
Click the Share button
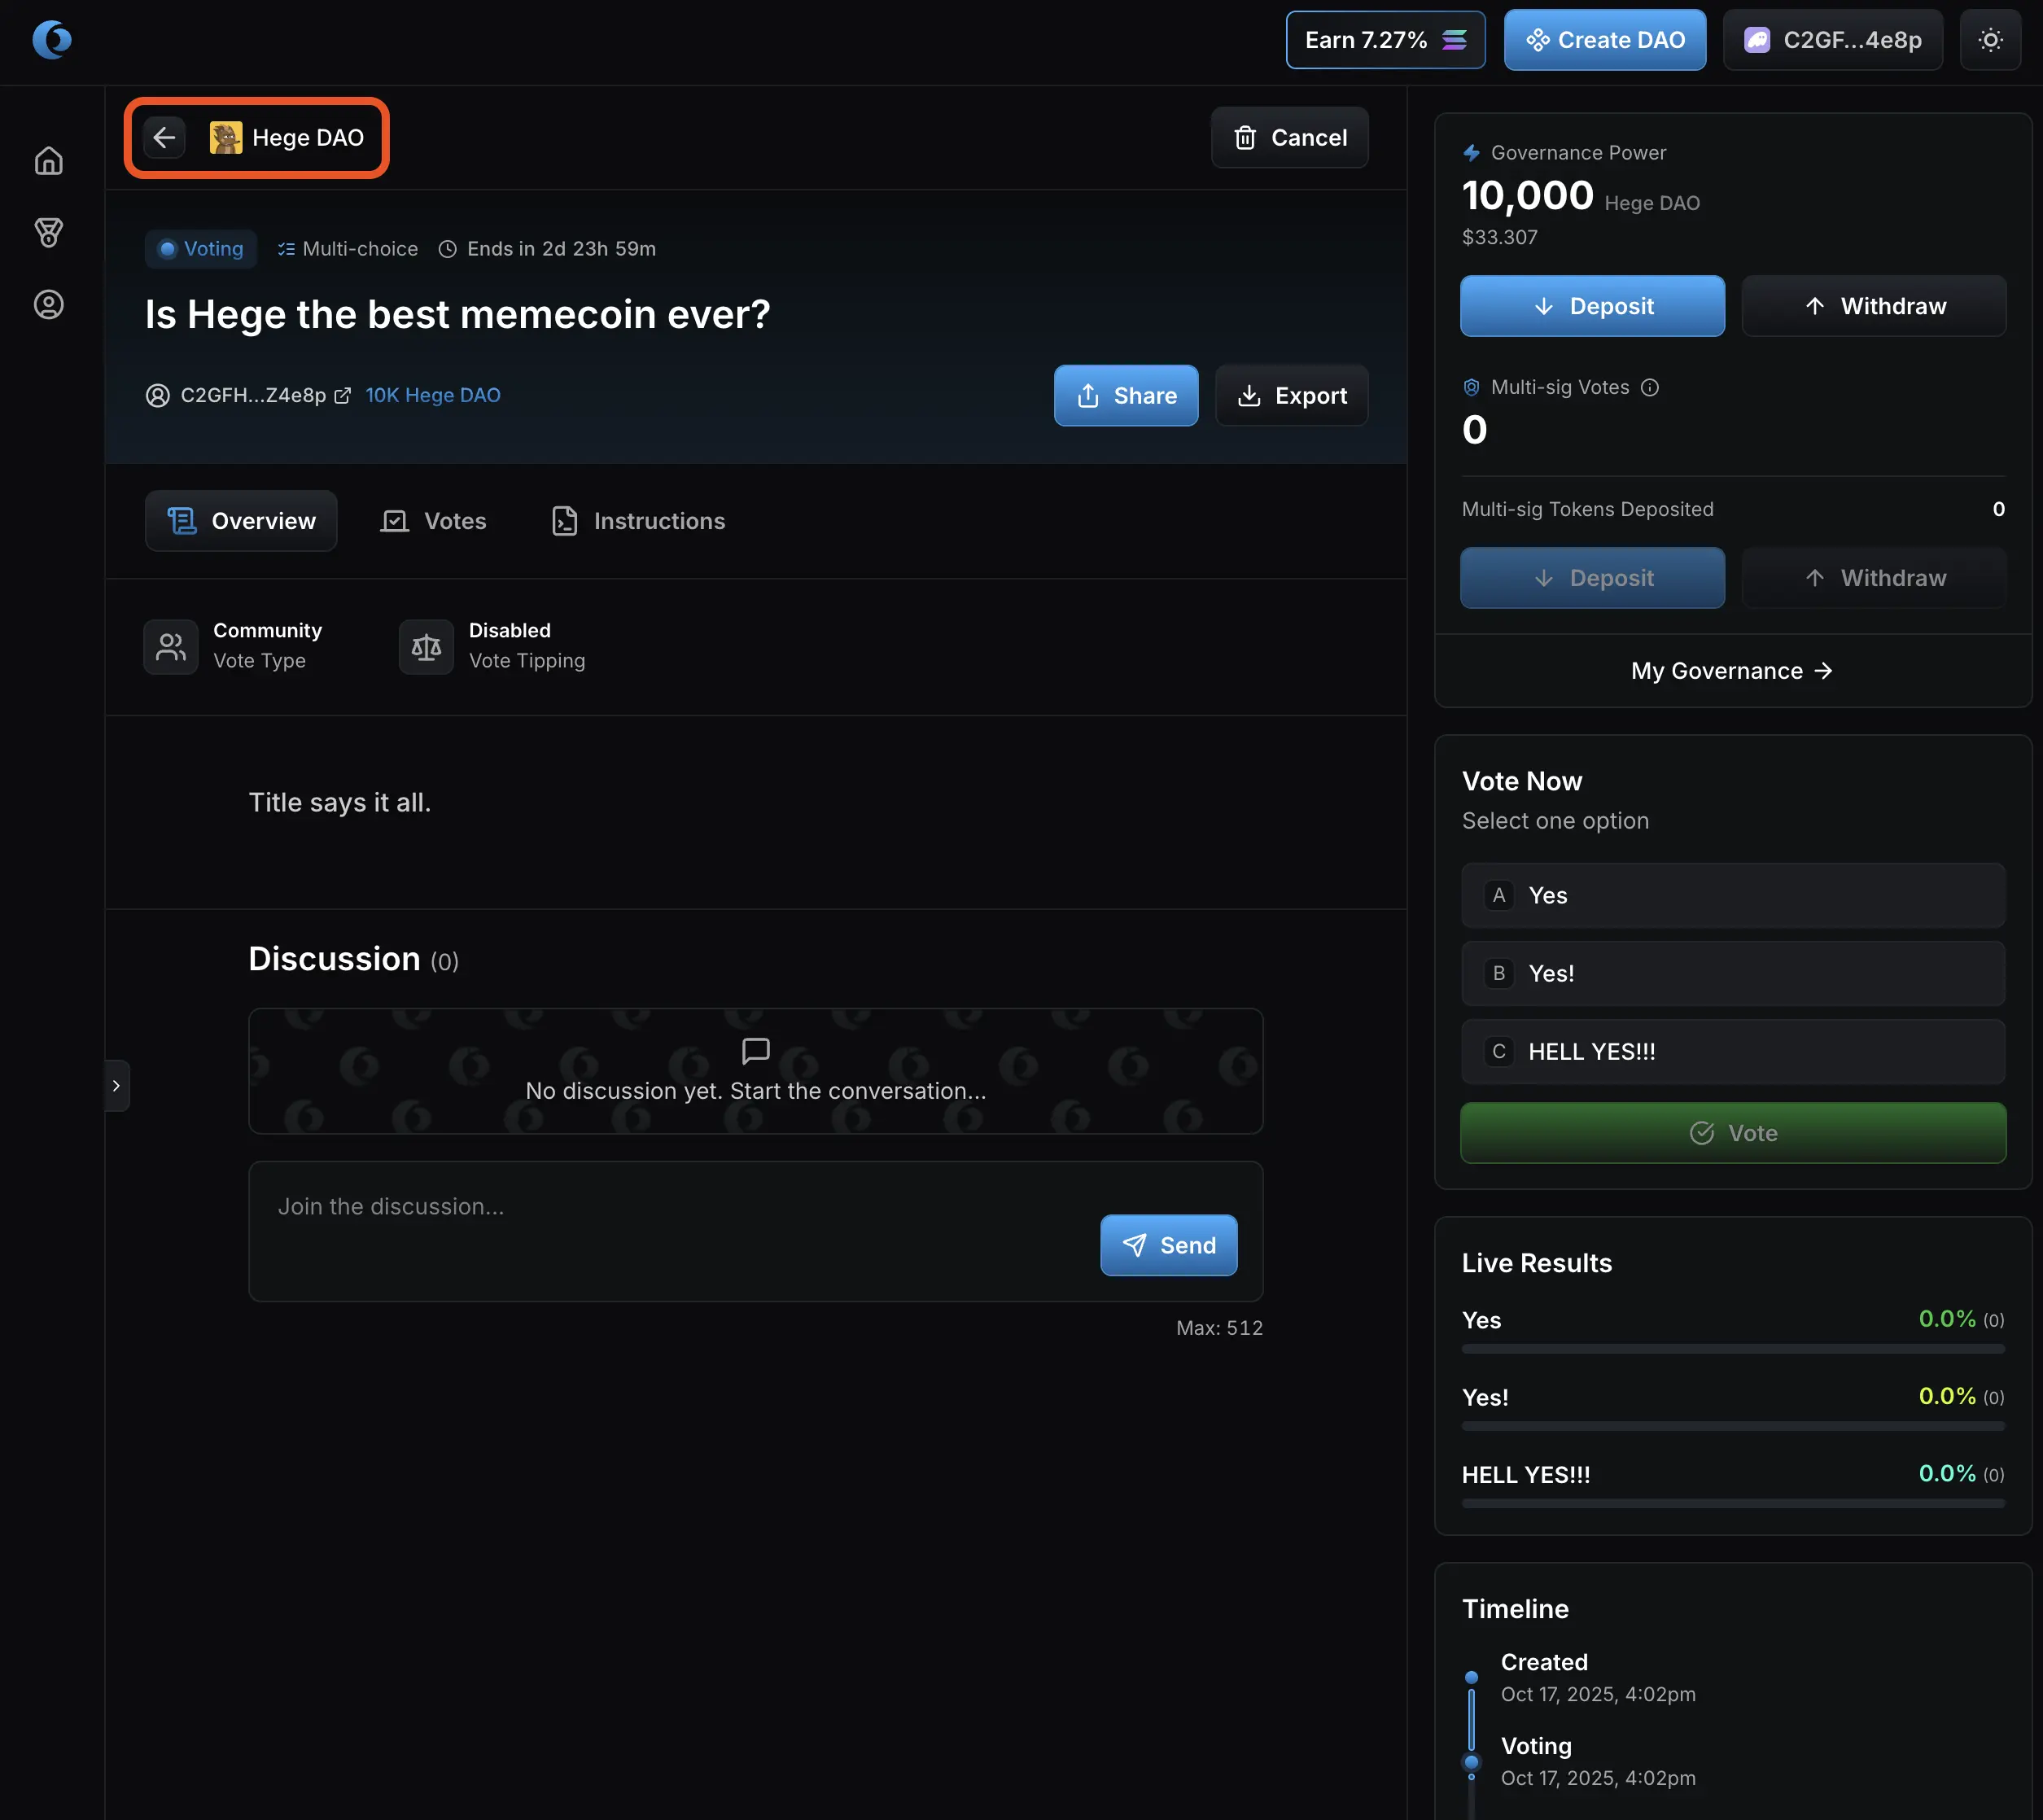[1125, 396]
